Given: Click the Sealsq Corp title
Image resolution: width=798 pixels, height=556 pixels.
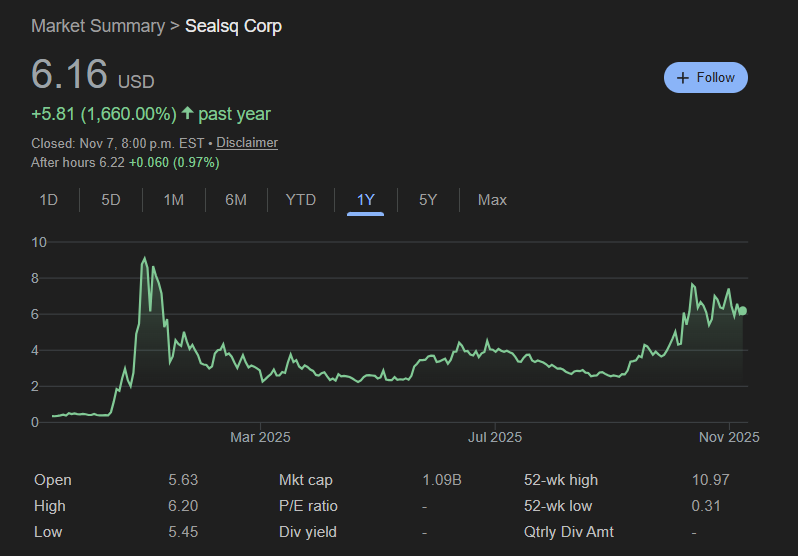Looking at the screenshot, I should 233,26.
